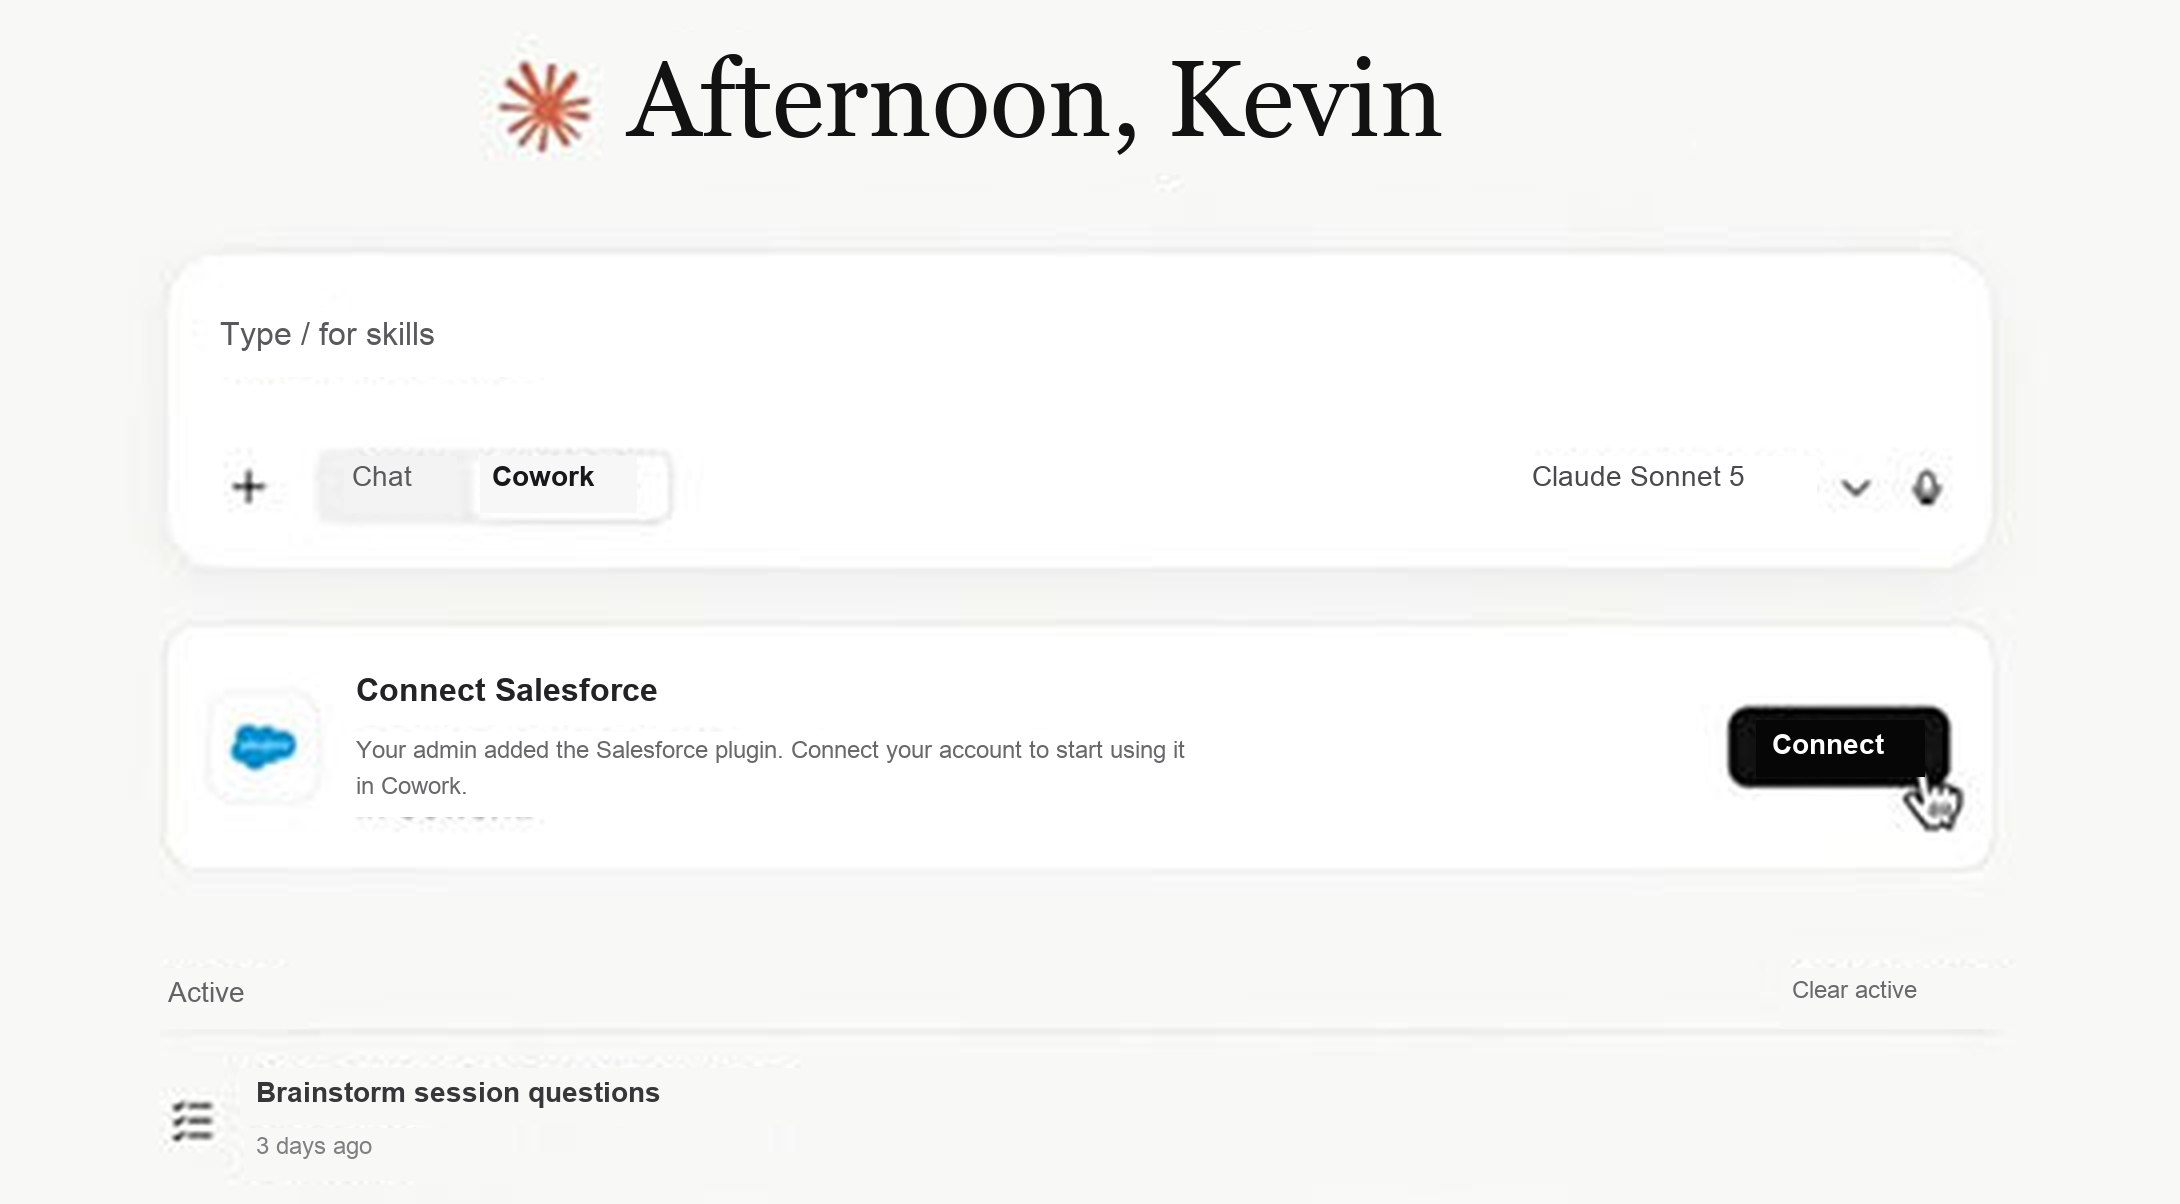Open Brainstorm session questions task
This screenshot has height=1204, width=2180.
(458, 1092)
